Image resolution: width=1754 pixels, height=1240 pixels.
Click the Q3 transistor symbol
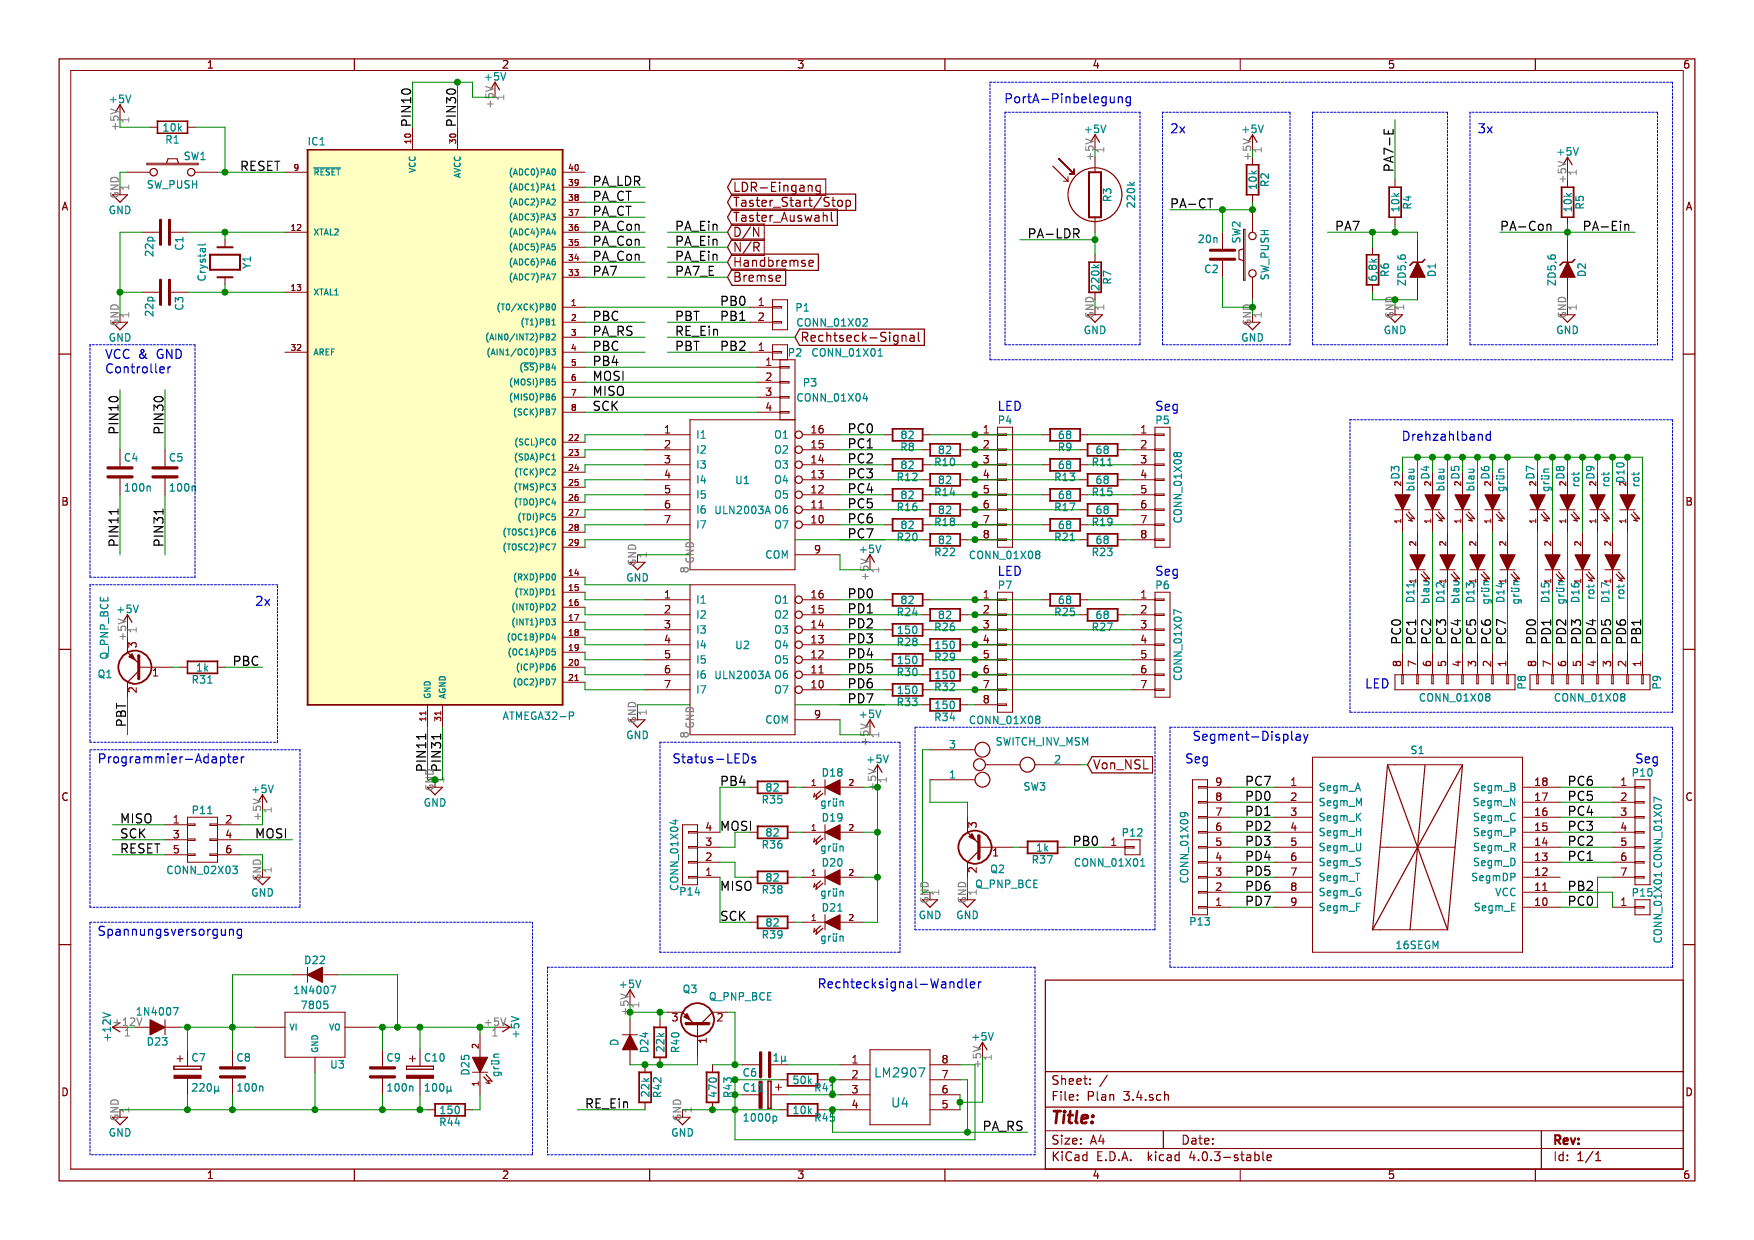tap(697, 1020)
